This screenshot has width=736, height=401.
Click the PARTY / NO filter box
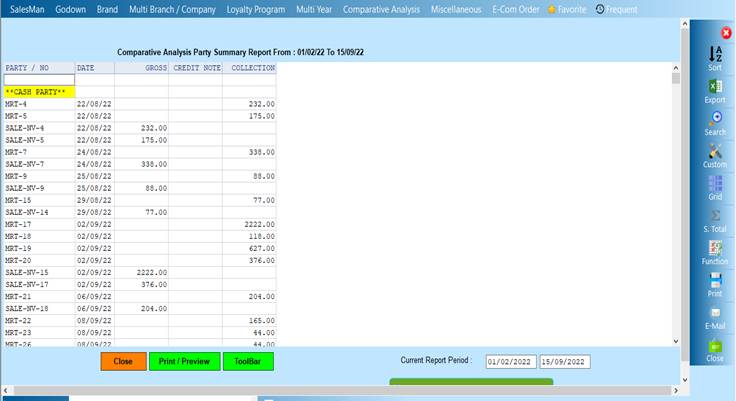pyautogui.click(x=39, y=79)
